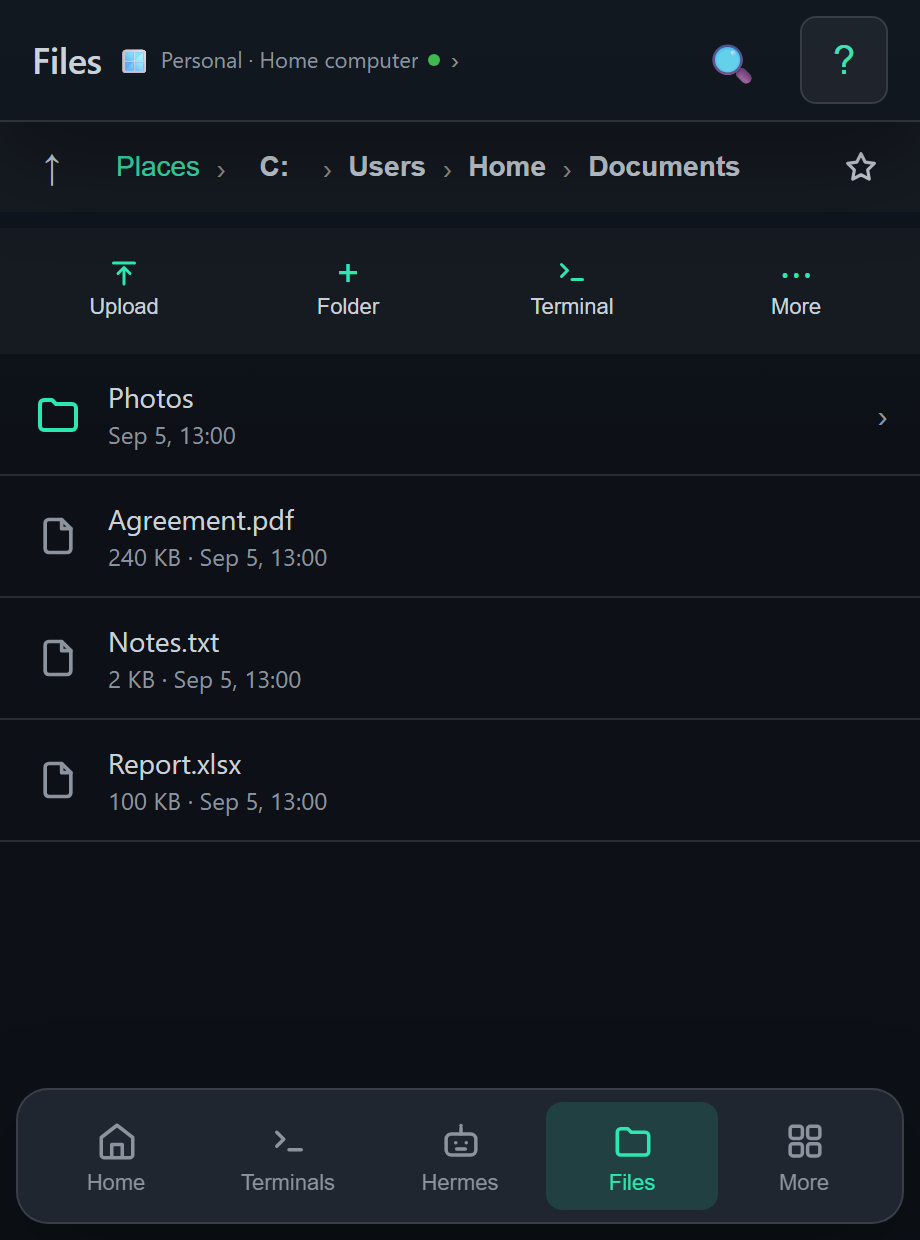Go to Places in breadcrumb

tap(158, 167)
